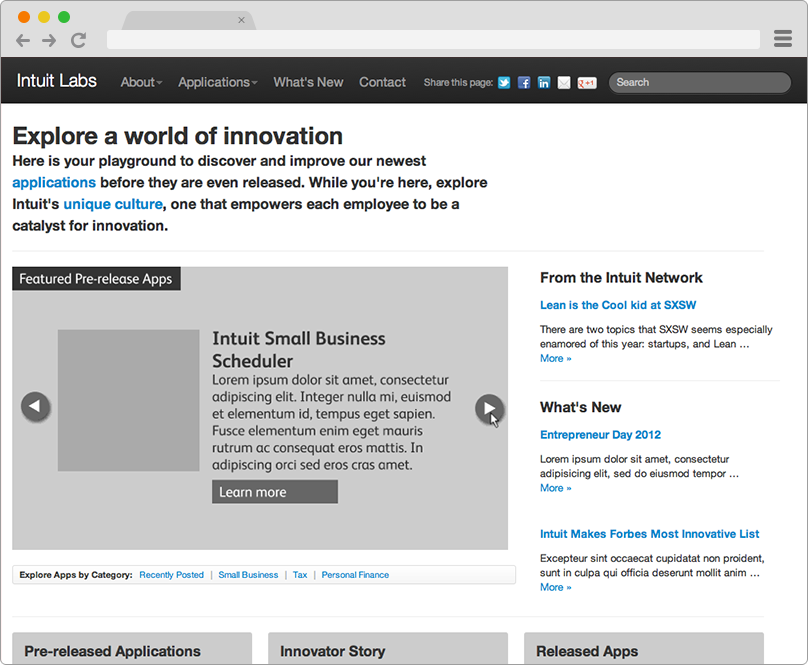The height and width of the screenshot is (665, 809).
Task: Go to the Intuit Labs home logo
Action: coord(57,81)
